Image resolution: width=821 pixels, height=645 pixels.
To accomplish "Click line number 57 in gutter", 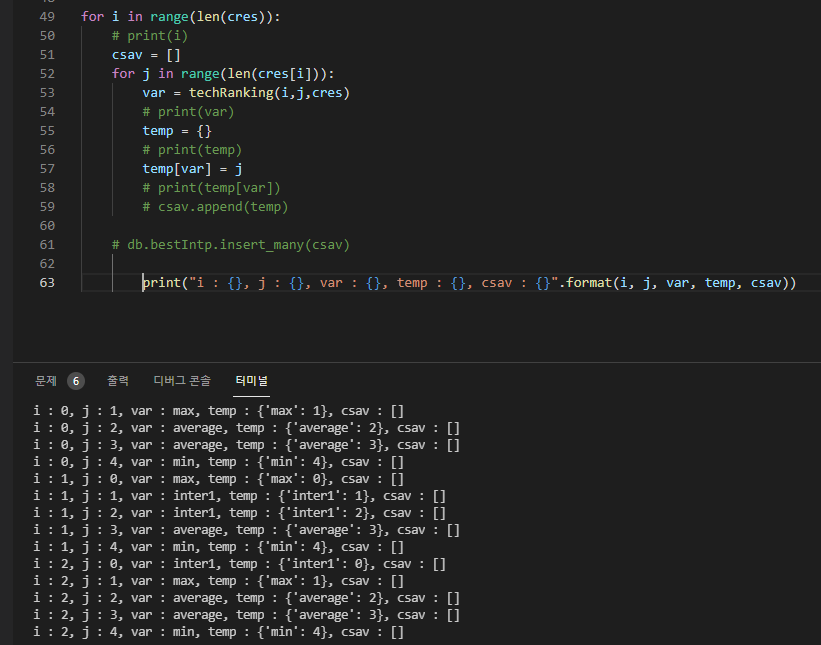I will click(x=47, y=169).
